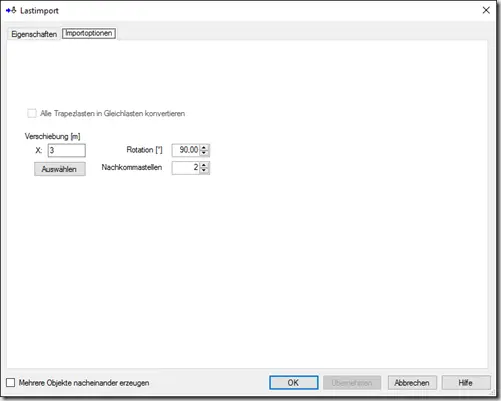
Task: Increase Rotation value with up arrow
Action: [x=204, y=147]
